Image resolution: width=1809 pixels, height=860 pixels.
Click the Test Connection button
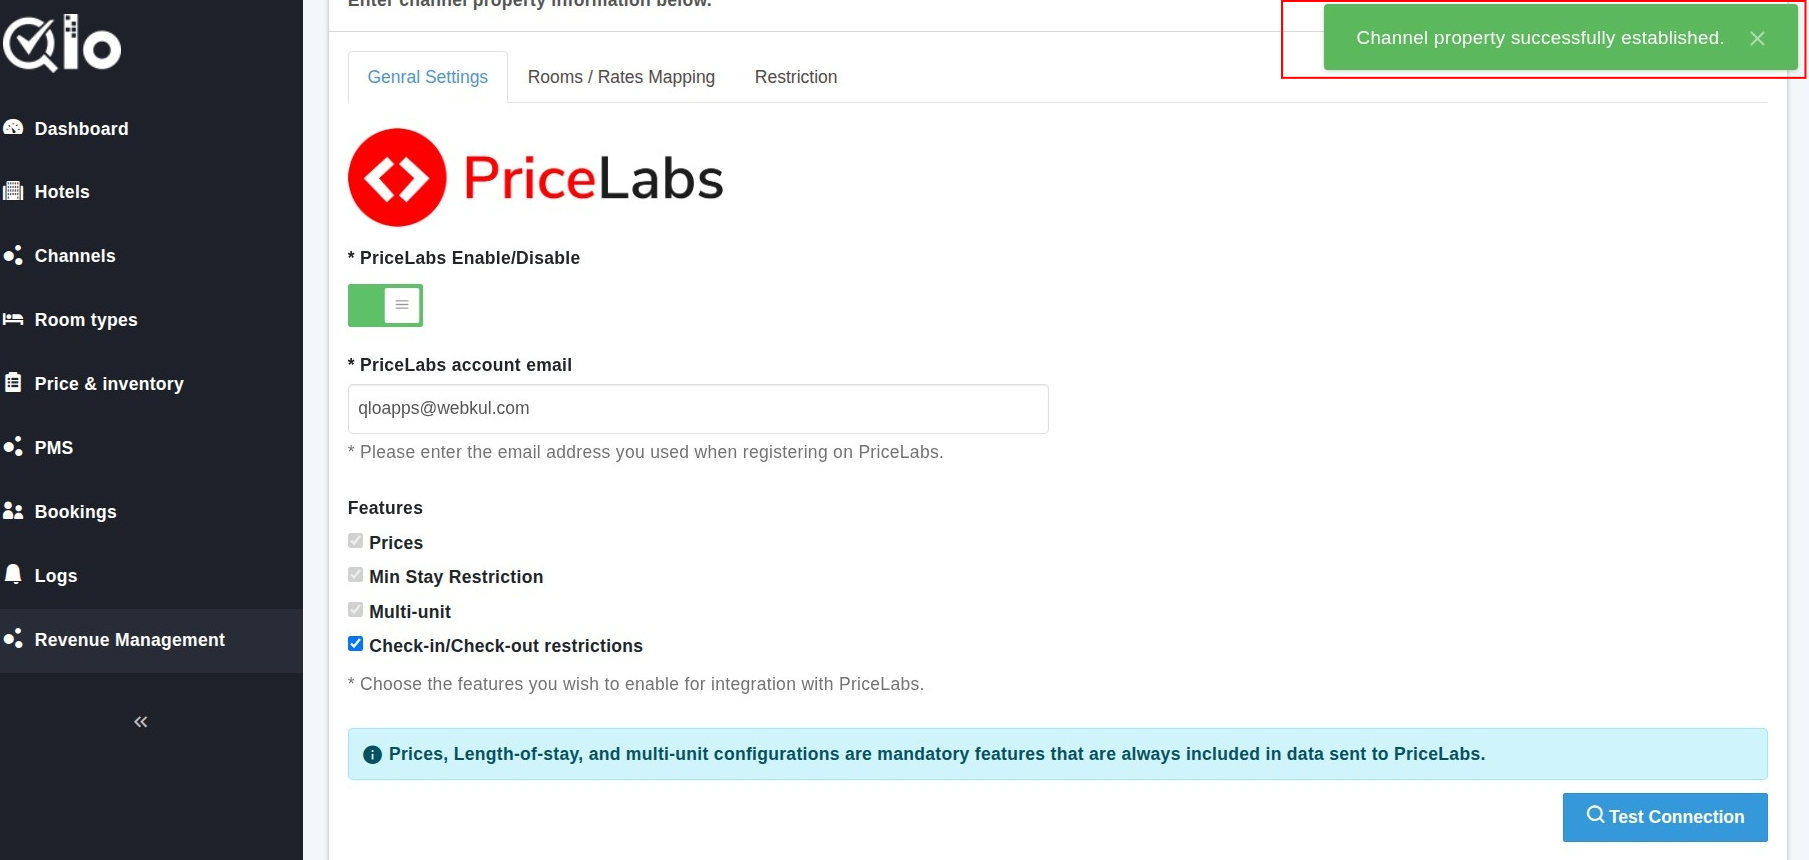click(1664, 817)
